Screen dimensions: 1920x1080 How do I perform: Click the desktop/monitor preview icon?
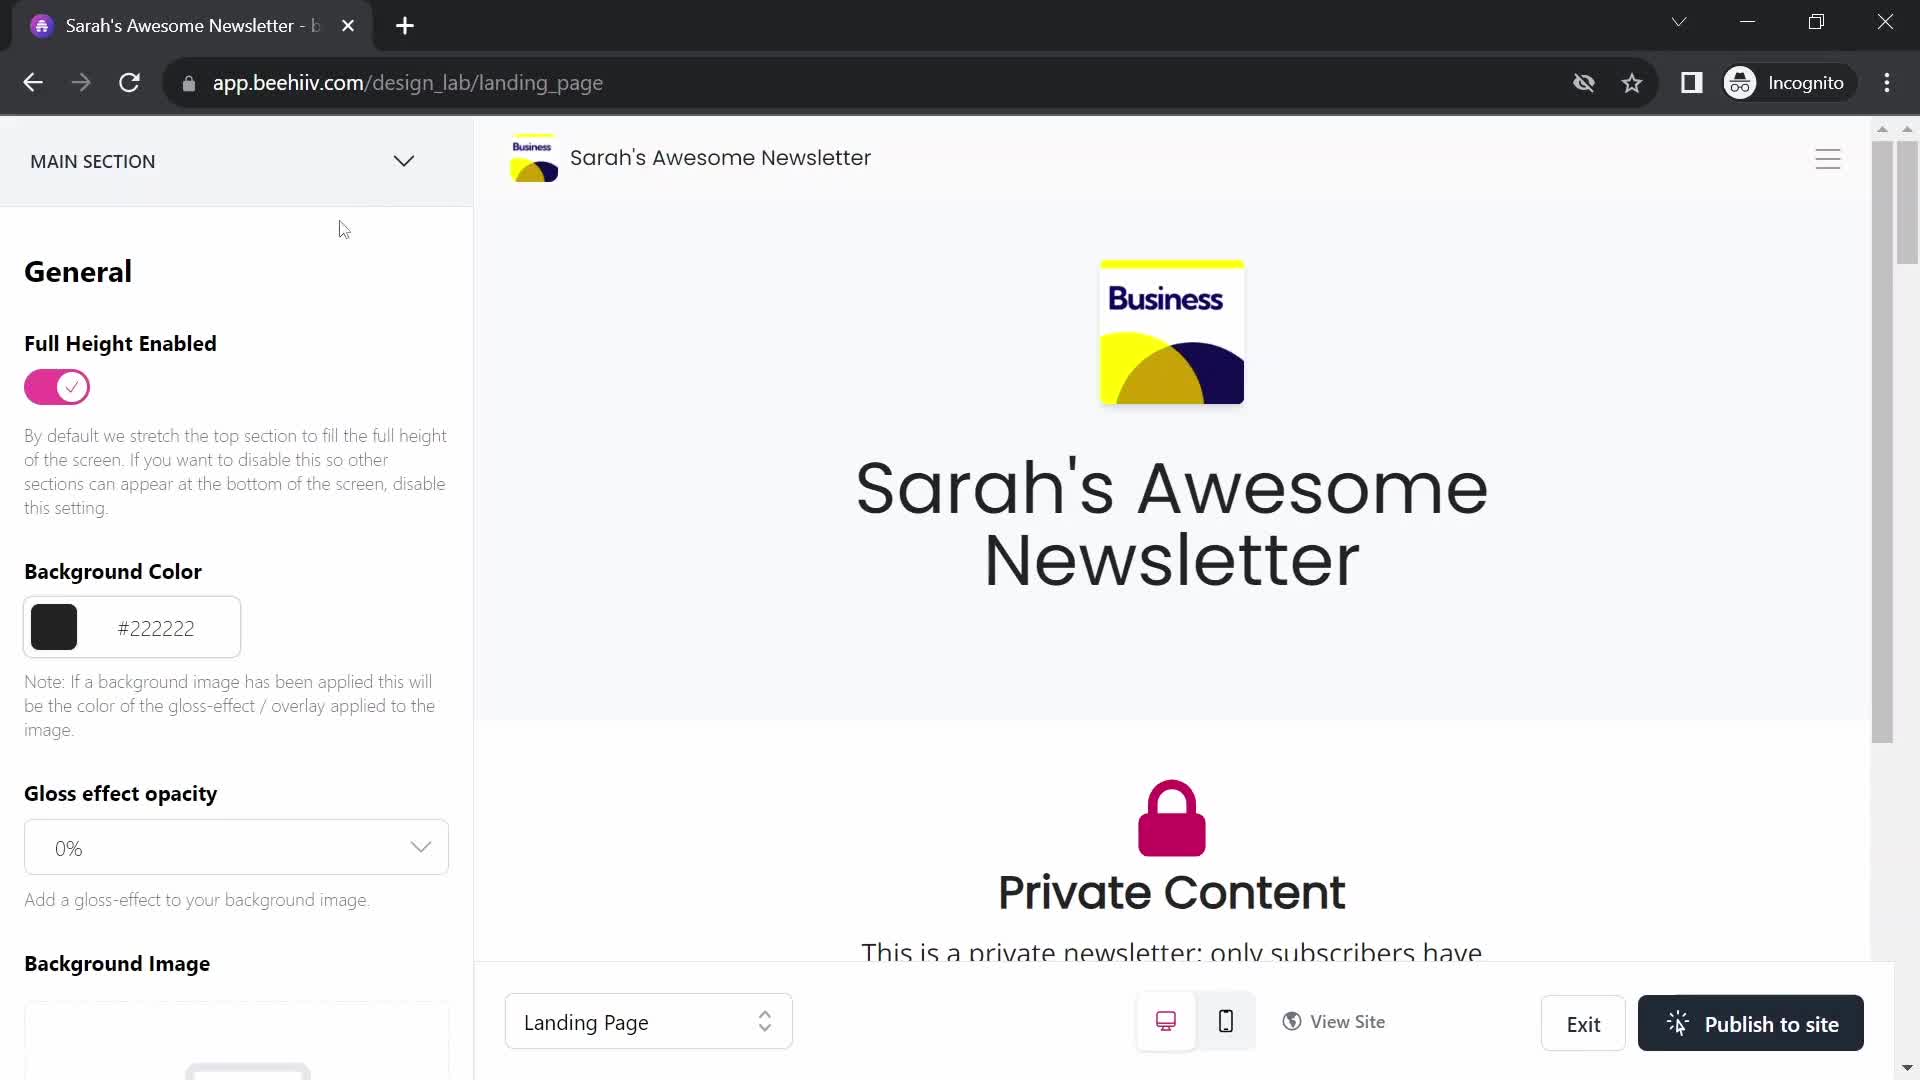coord(1164,1022)
